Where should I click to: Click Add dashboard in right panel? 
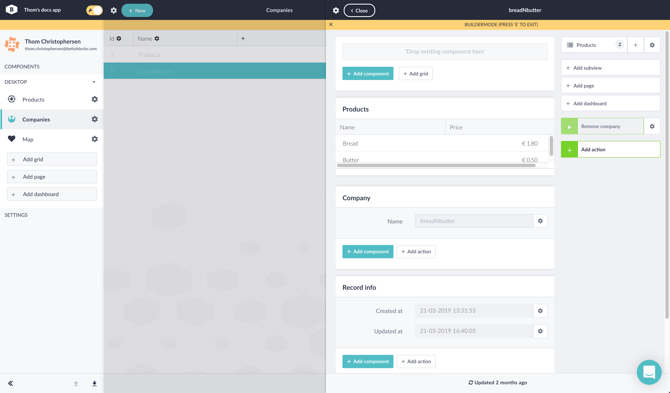(x=611, y=103)
